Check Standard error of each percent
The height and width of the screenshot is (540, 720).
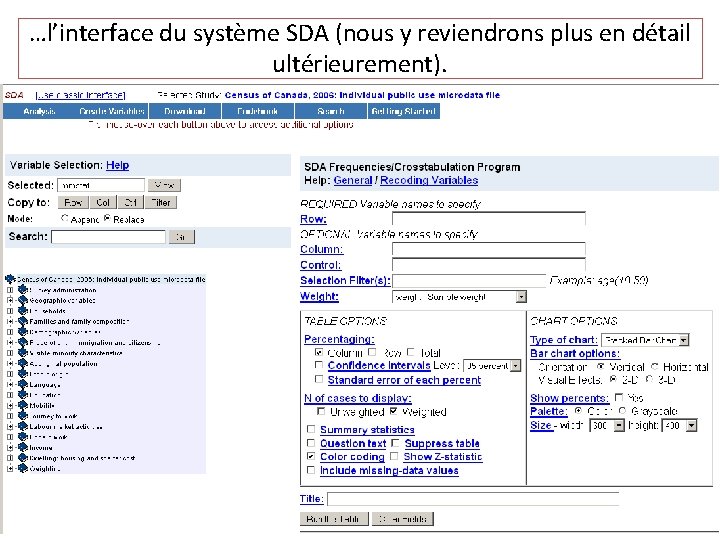[x=319, y=379]
